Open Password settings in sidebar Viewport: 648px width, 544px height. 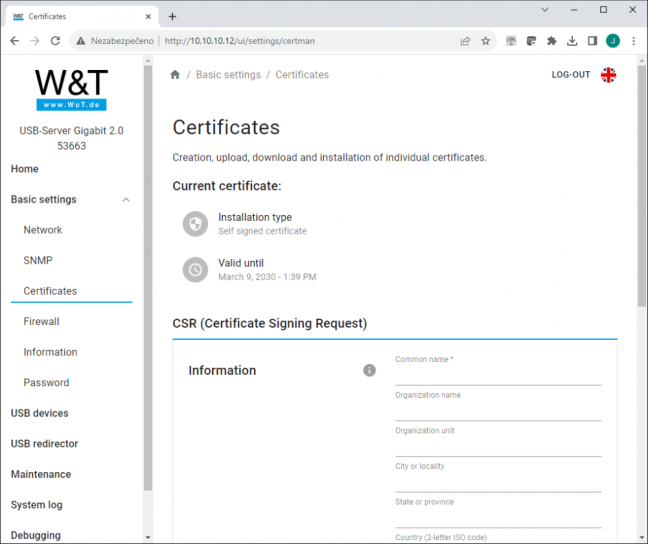(46, 383)
